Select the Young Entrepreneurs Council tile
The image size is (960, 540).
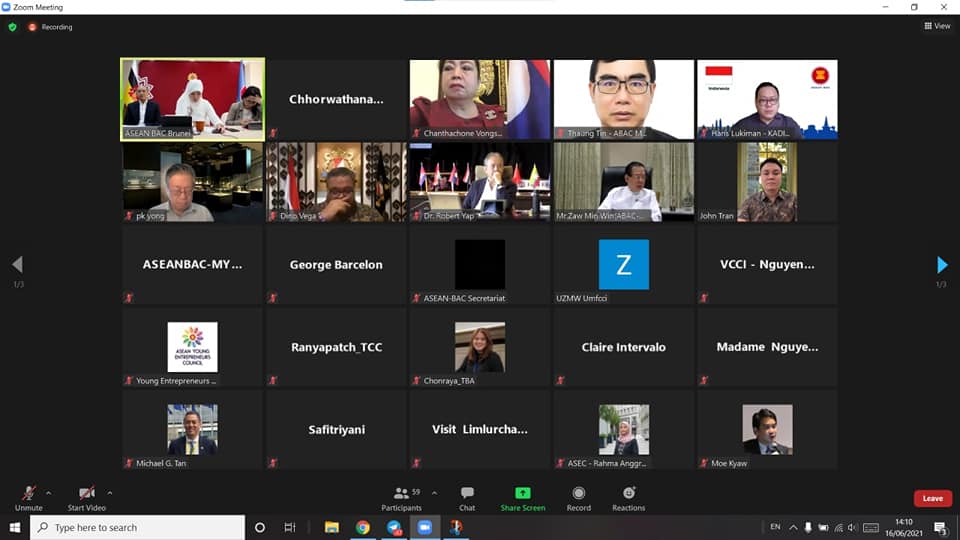click(193, 347)
